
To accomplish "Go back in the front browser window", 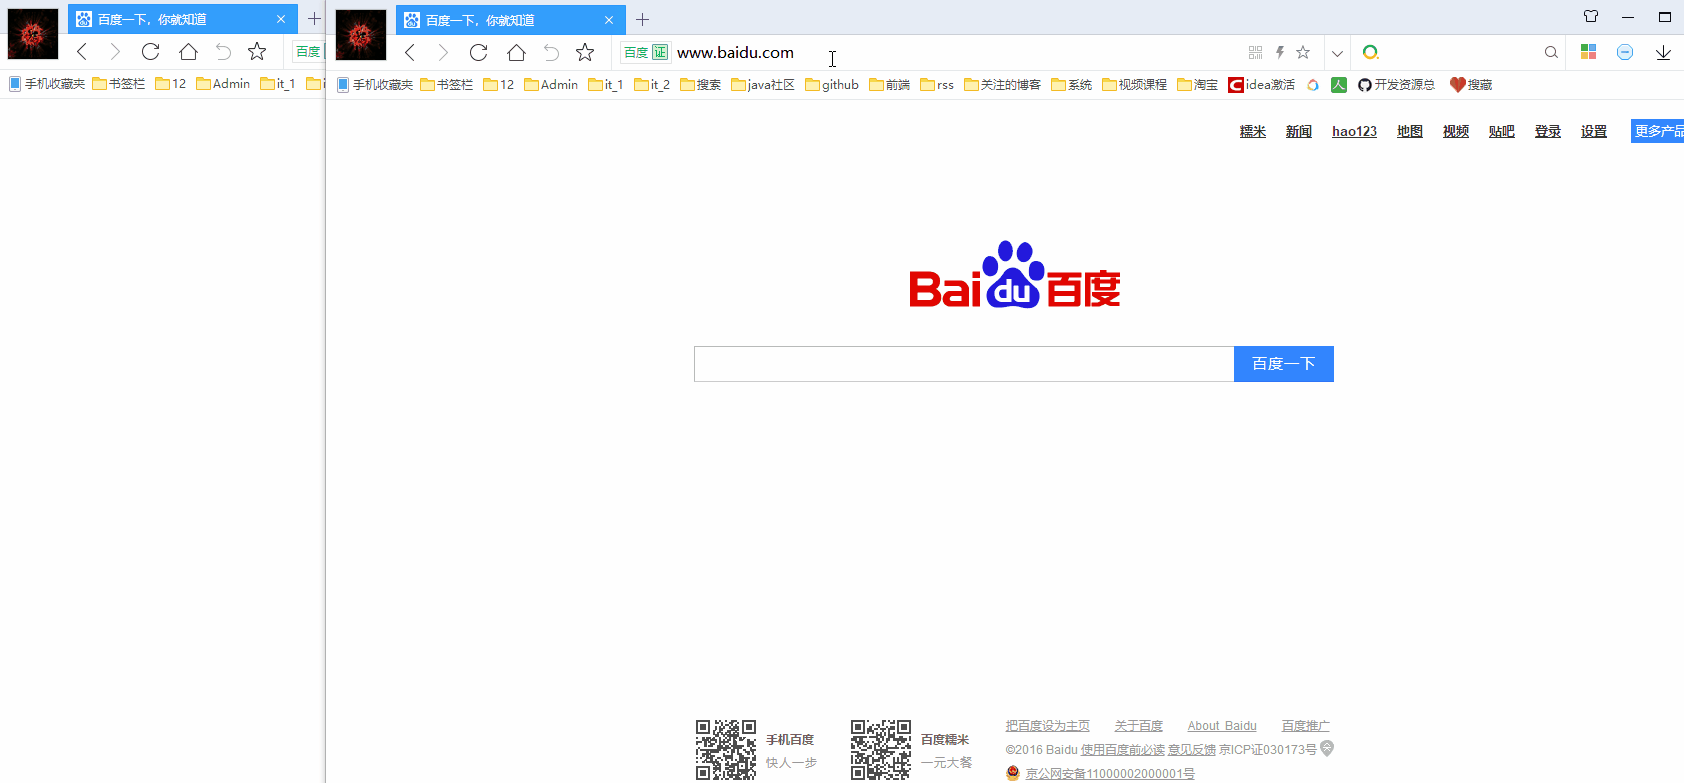I will (x=409, y=52).
